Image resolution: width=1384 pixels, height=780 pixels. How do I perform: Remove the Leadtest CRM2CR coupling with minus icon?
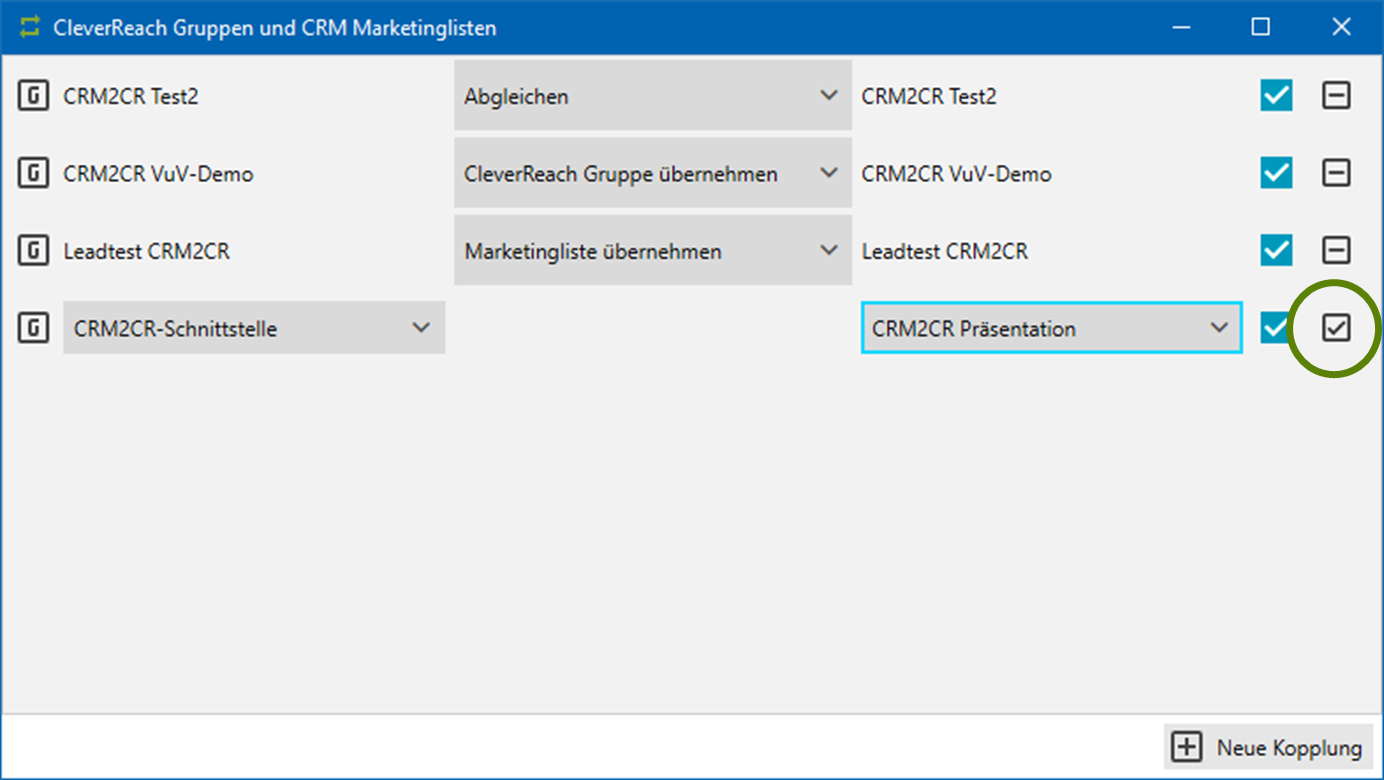1336,250
